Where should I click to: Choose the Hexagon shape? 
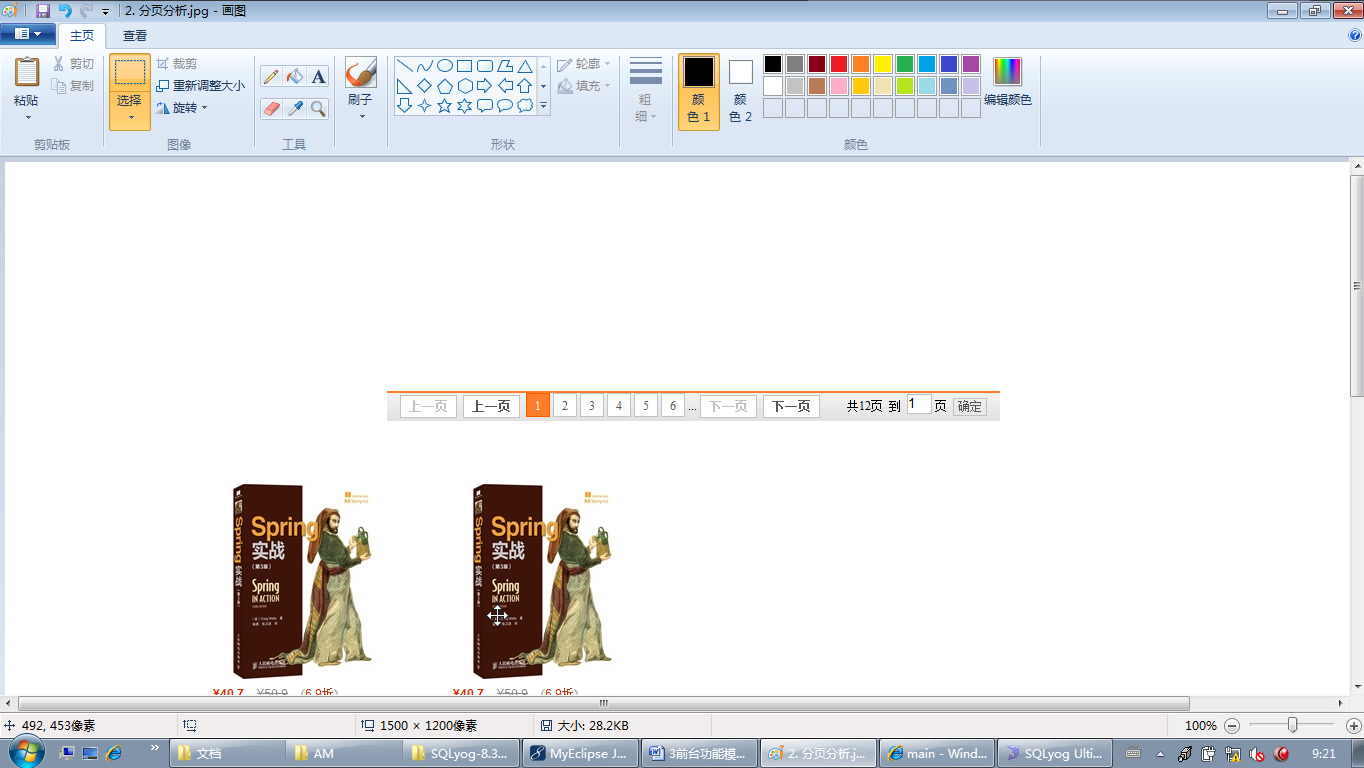(465, 86)
